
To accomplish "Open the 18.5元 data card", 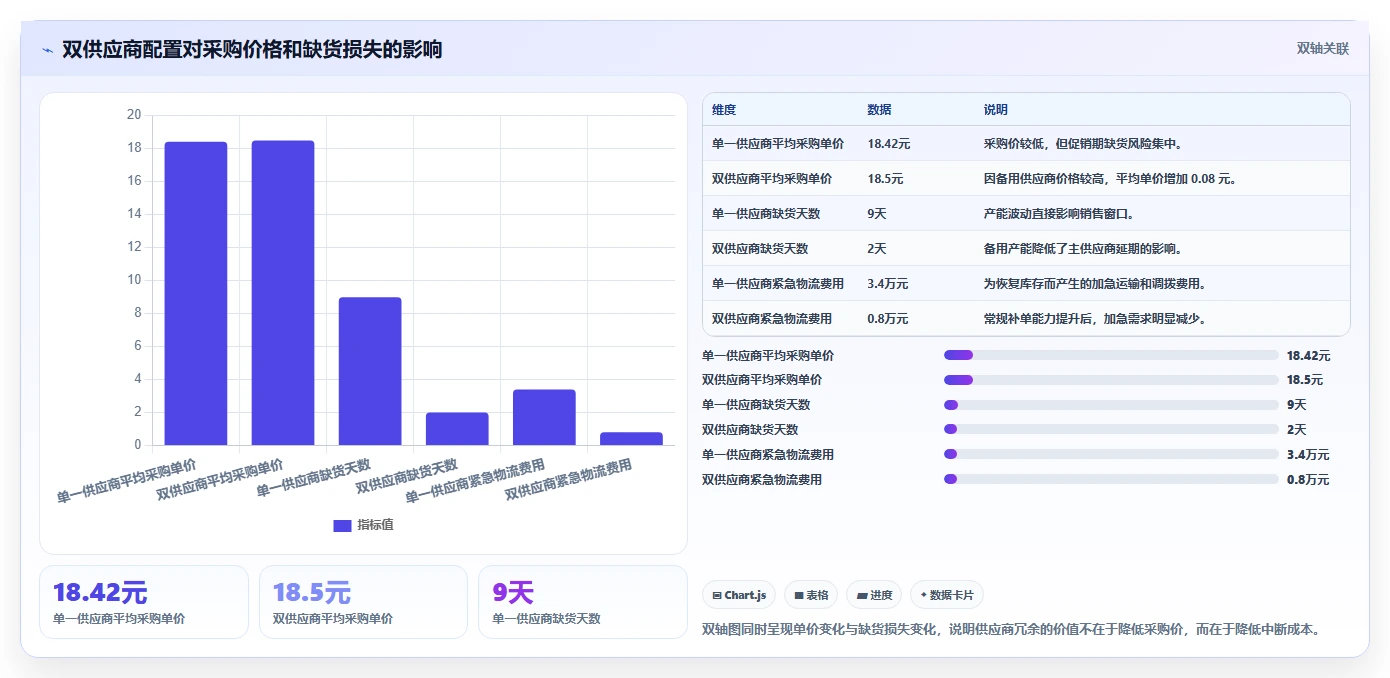I will [363, 602].
